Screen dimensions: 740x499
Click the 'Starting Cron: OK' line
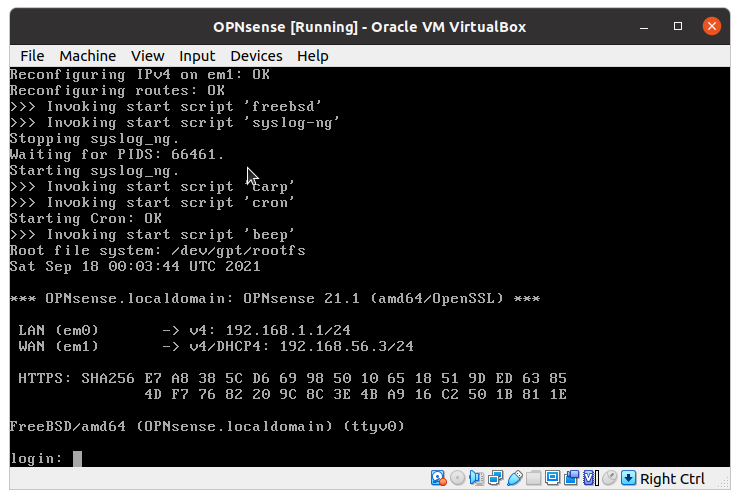tap(85, 218)
